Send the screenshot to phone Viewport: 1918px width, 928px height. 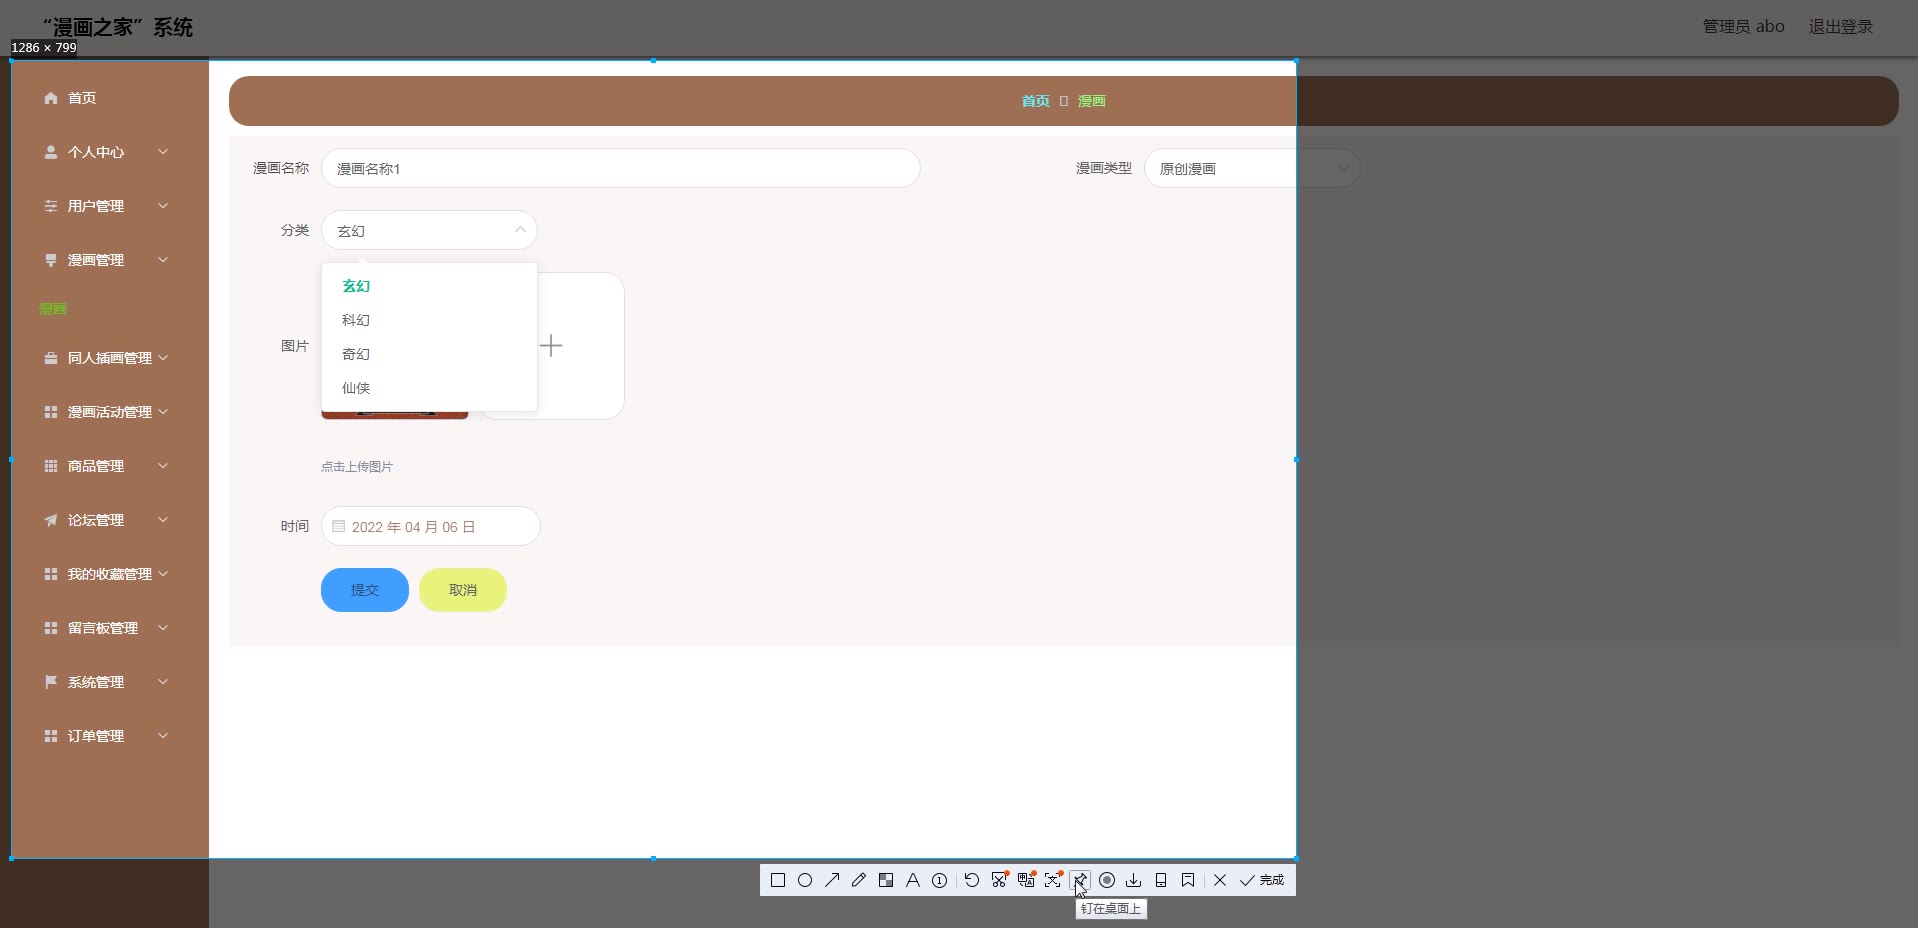pyautogui.click(x=1161, y=880)
